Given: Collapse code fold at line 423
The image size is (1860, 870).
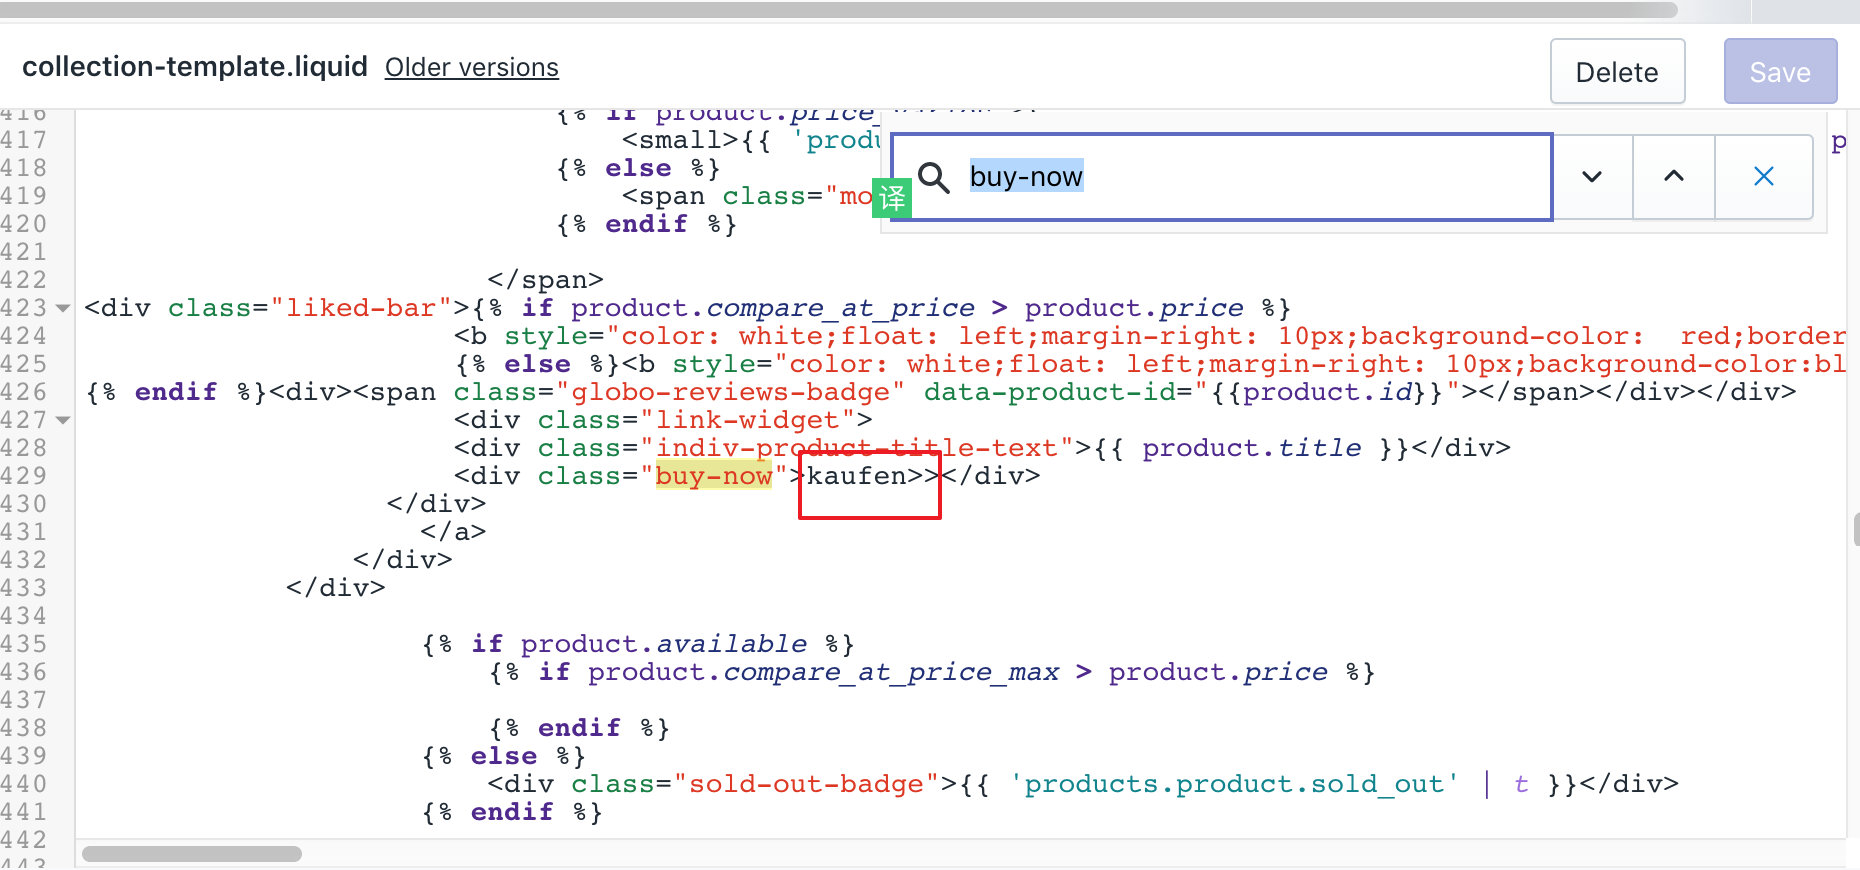Looking at the screenshot, I should [63, 308].
